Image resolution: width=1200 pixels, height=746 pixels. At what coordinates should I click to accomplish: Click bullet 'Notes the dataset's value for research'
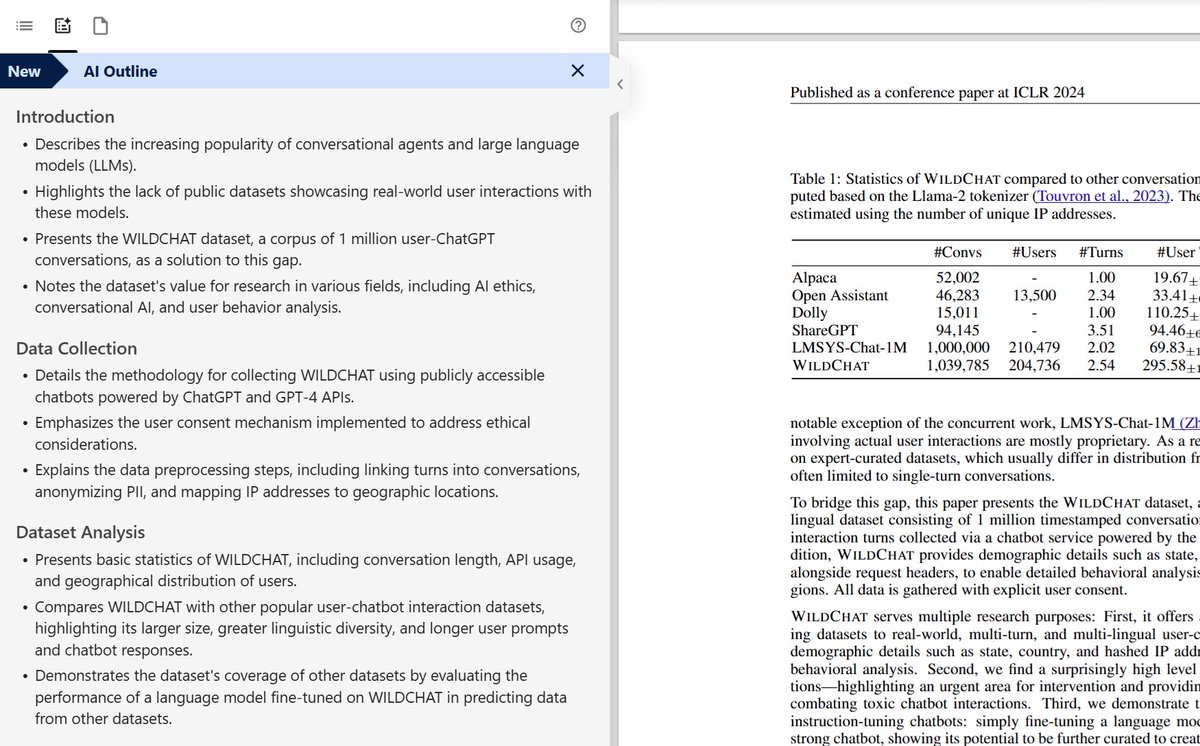tap(286, 297)
